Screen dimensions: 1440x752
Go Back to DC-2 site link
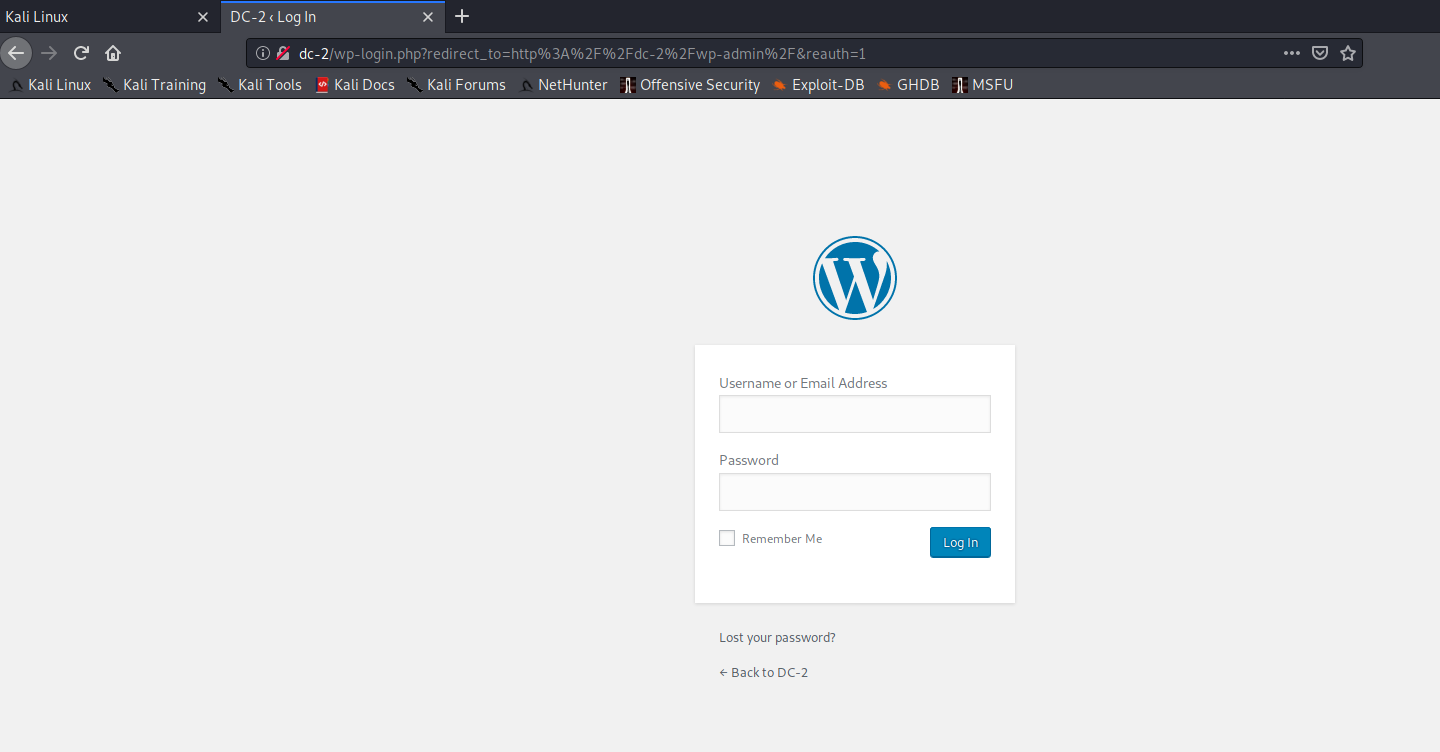[x=763, y=673]
